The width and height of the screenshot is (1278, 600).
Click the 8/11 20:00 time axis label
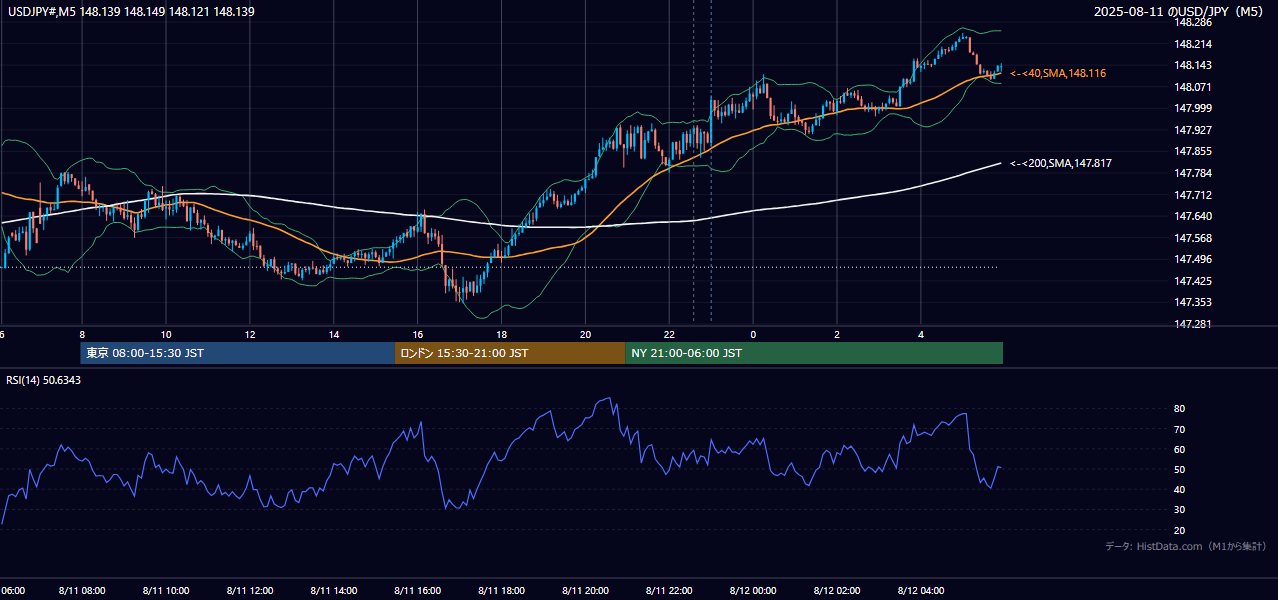pyautogui.click(x=586, y=590)
